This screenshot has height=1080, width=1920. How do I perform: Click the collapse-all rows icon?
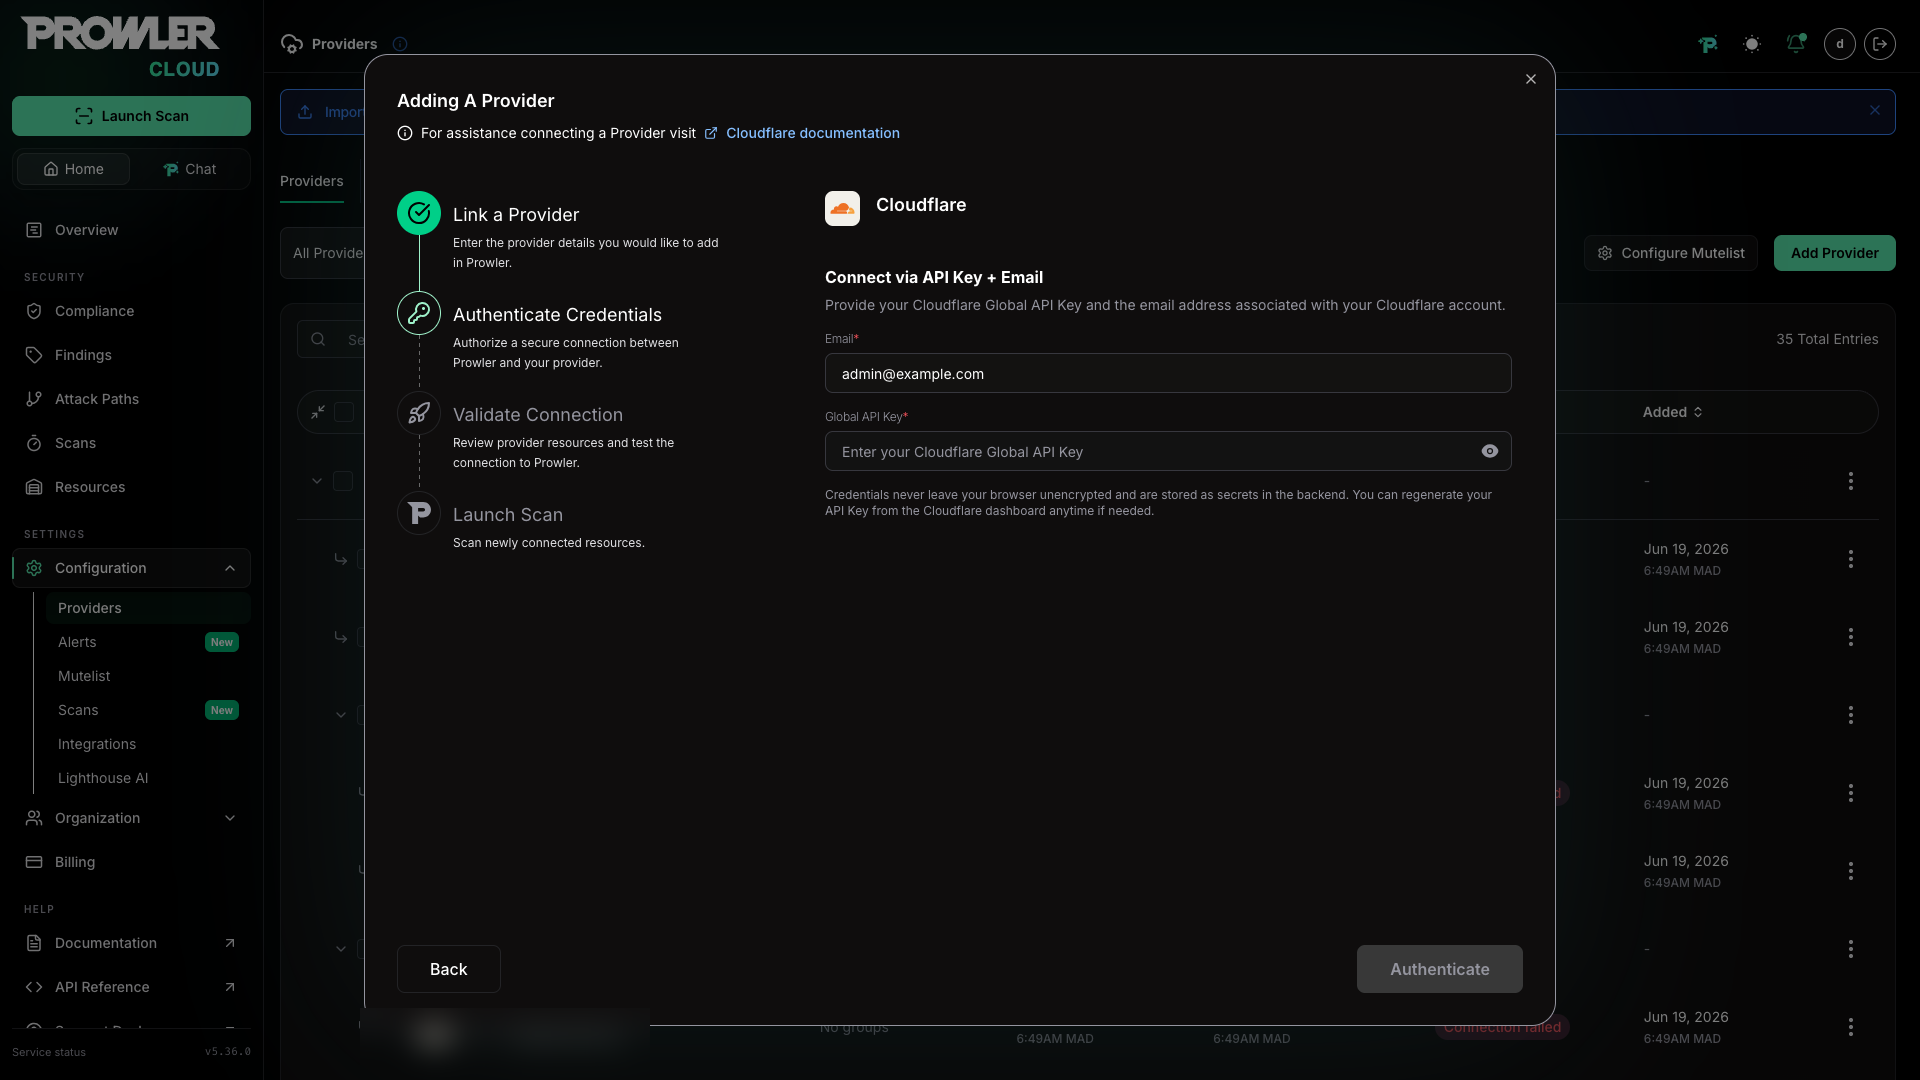coord(318,412)
